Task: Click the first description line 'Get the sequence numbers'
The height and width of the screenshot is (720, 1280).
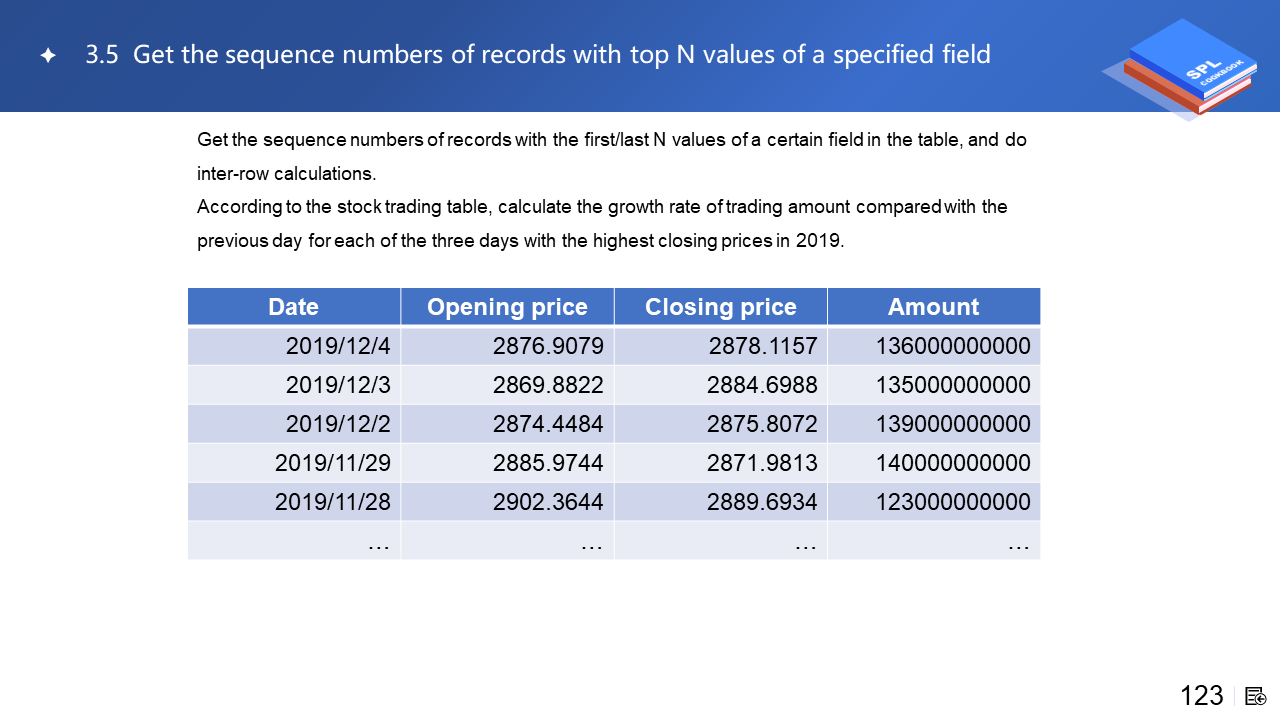Action: [611, 140]
